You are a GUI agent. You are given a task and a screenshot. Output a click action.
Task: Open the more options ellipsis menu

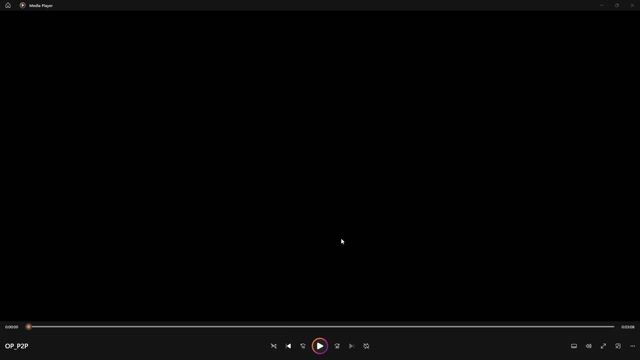click(x=632, y=346)
